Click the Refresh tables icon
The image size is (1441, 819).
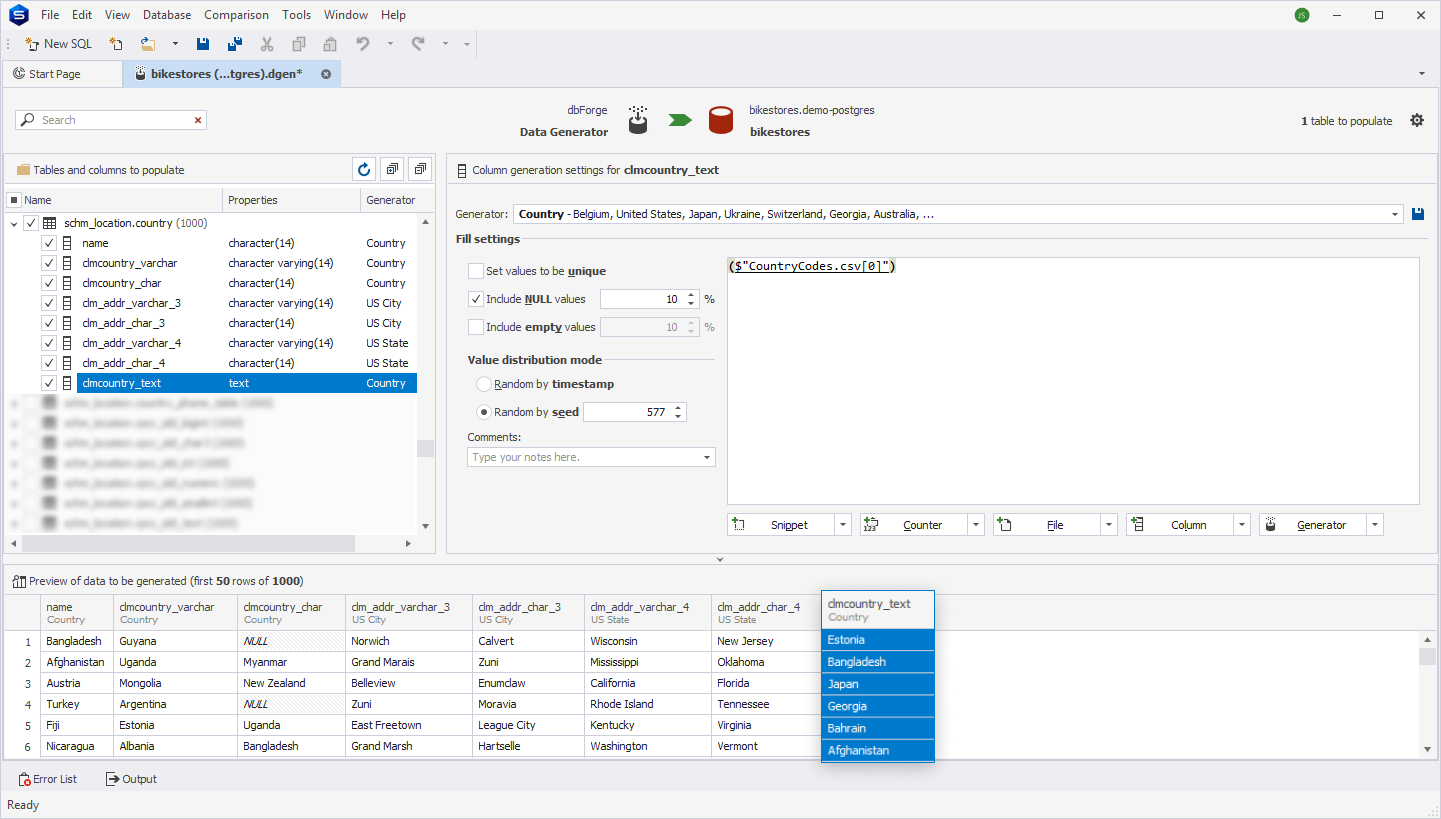click(x=364, y=170)
